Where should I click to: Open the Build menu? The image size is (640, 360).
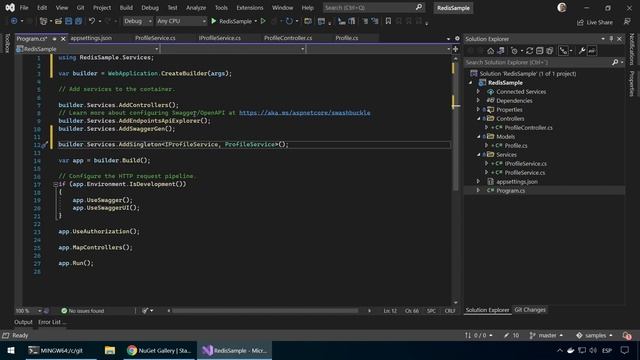tap(126, 8)
